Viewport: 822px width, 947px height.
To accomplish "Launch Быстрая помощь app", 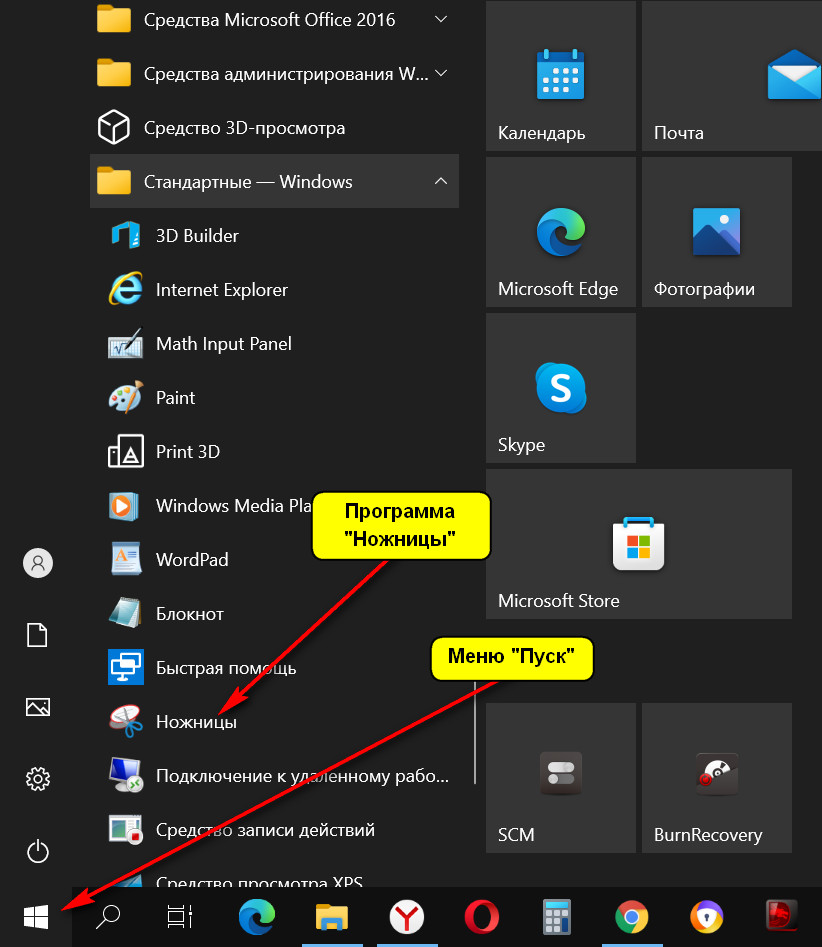I will pos(274,668).
